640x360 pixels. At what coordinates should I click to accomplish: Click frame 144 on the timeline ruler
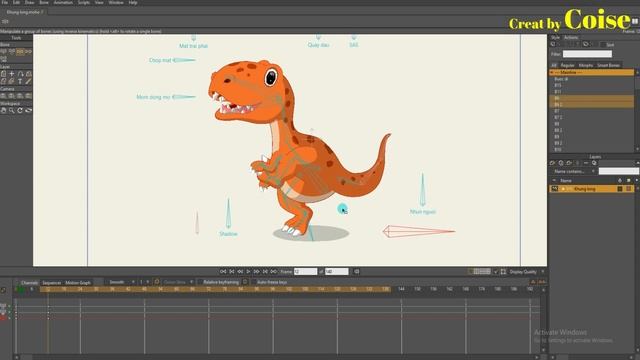pyautogui.click(x=401, y=289)
